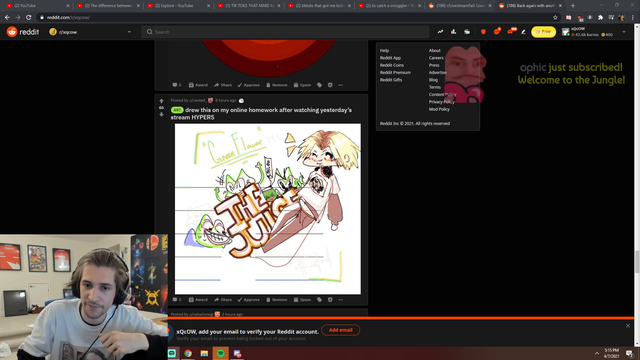Open comments on the post with 5 comments
This screenshot has width=640, height=360.
(x=177, y=85)
